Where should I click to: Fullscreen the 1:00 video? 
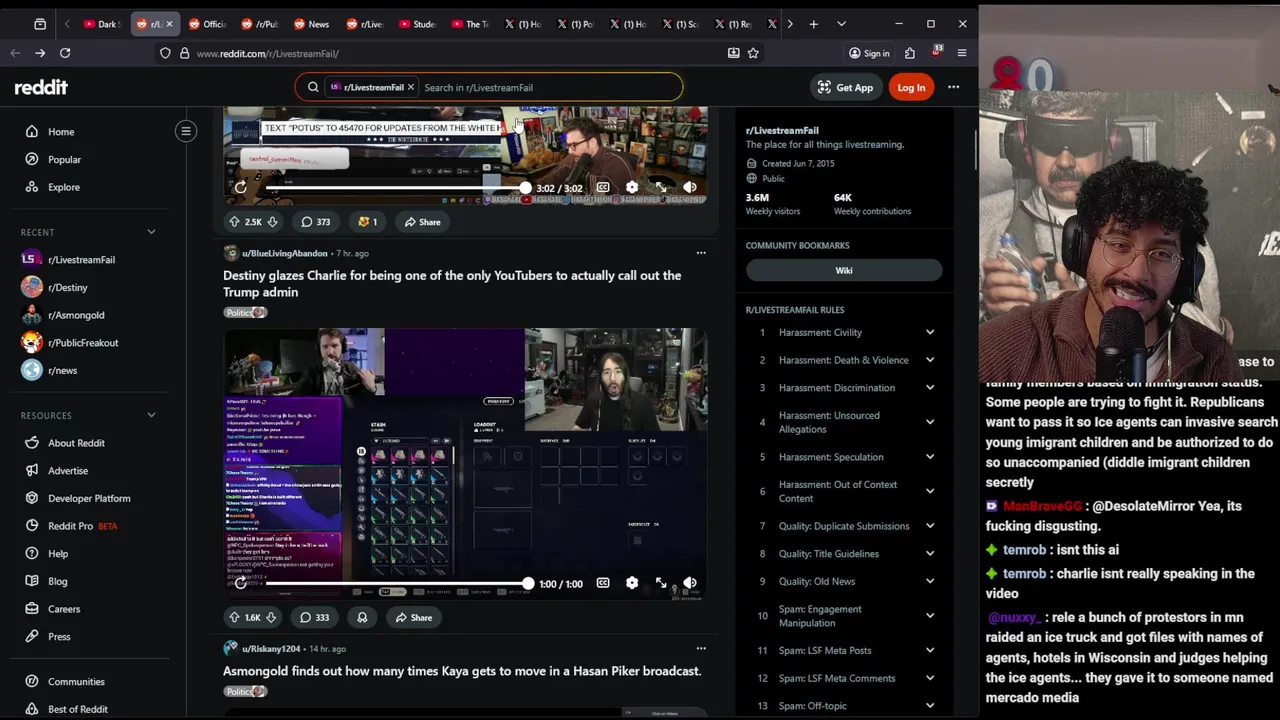click(661, 584)
